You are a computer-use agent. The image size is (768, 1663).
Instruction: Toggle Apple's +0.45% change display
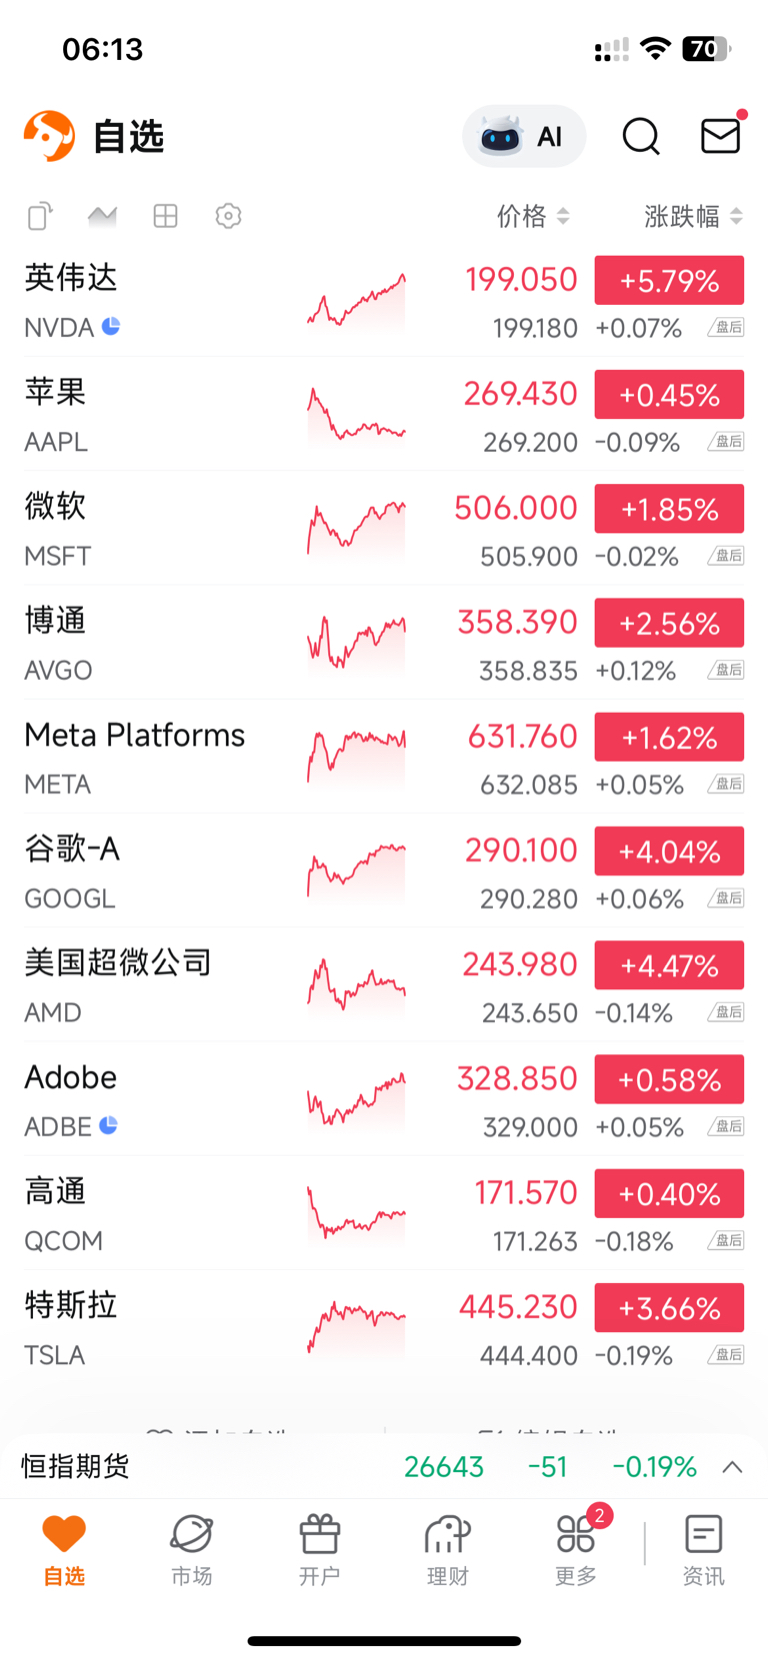[669, 394]
